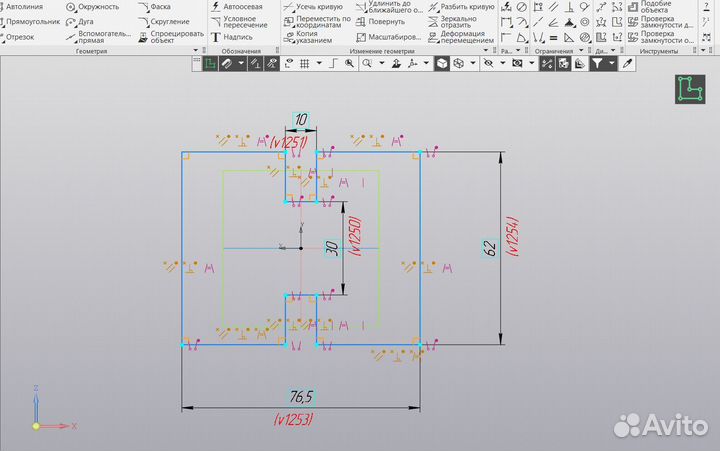Toggle the shaded cube display mode
This screenshot has height=451, width=720.
click(x=441, y=63)
